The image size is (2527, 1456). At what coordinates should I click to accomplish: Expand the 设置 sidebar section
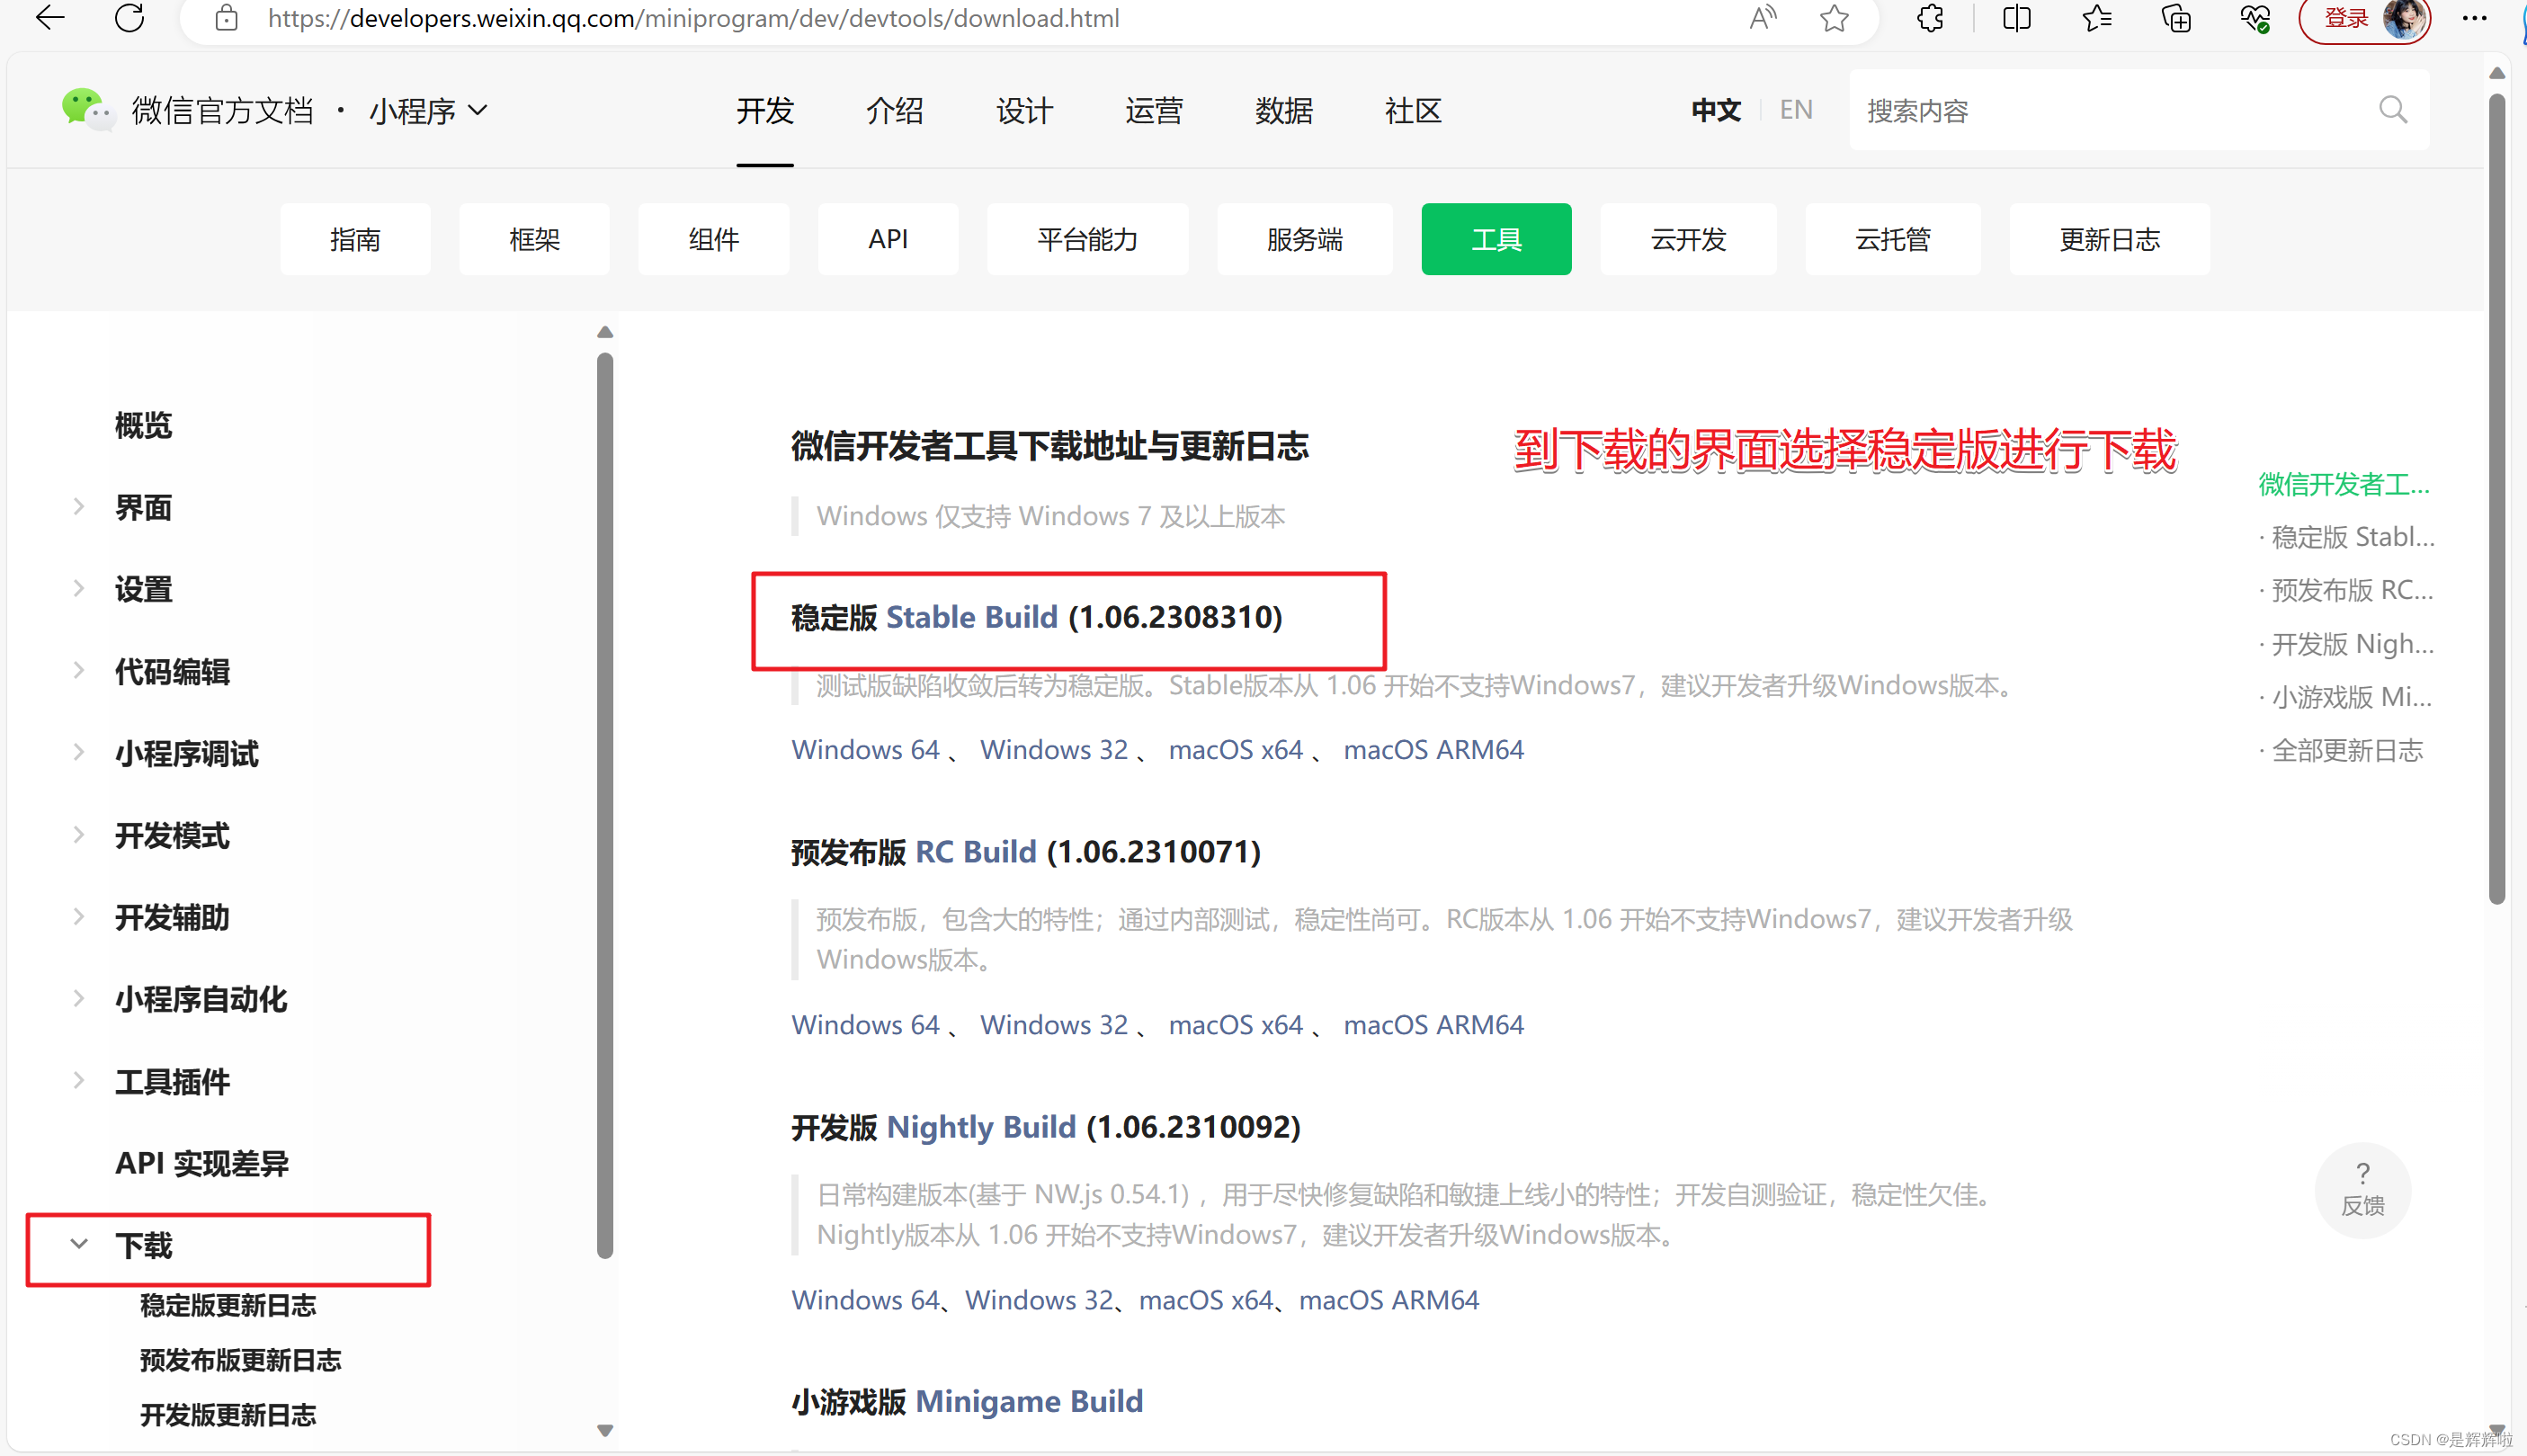[x=79, y=589]
